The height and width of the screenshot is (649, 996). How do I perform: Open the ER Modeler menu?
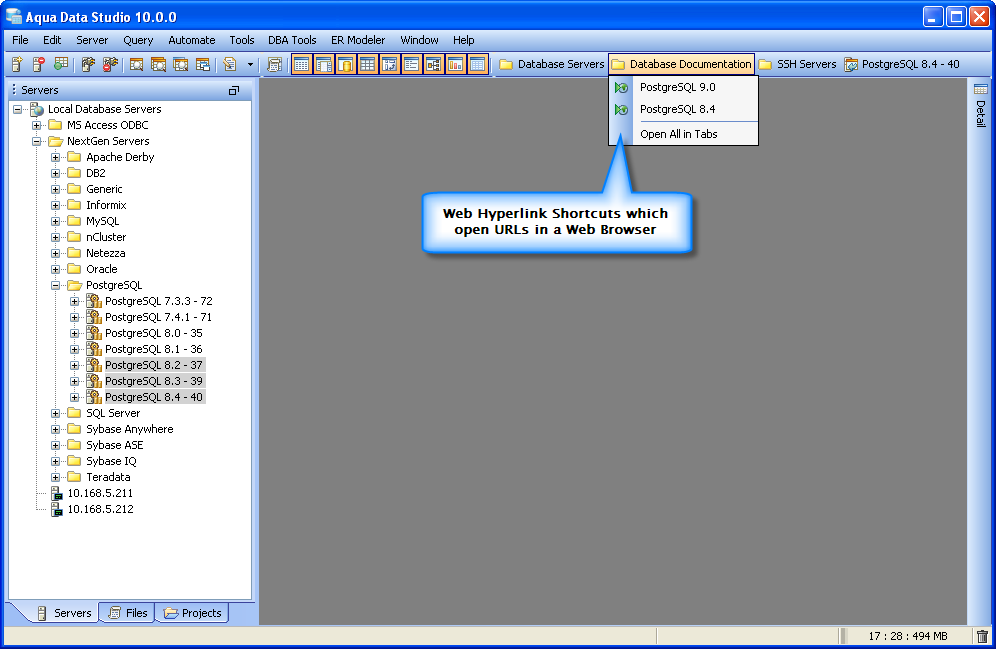click(x=358, y=40)
